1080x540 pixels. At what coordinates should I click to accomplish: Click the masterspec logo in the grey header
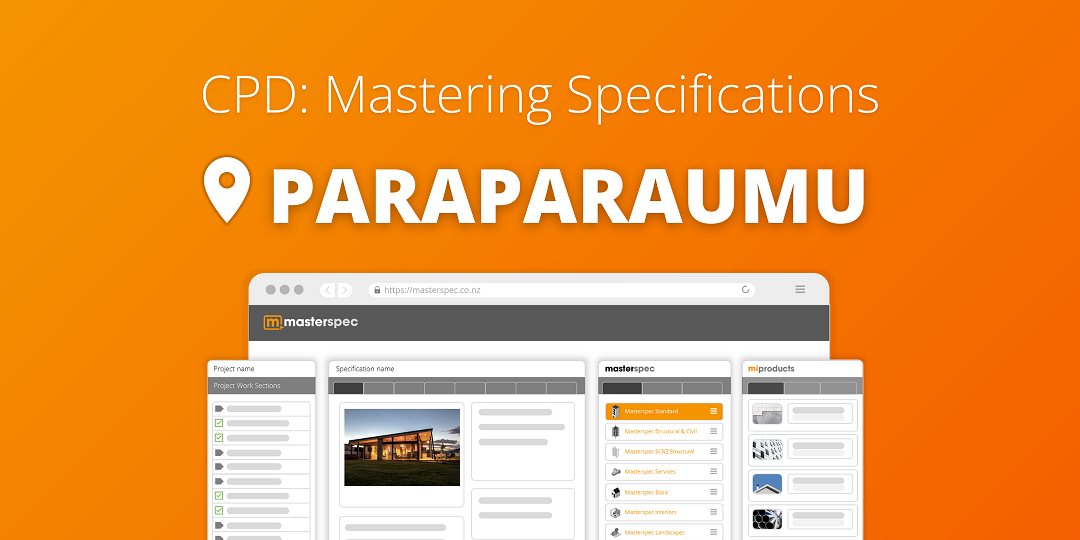pos(311,322)
